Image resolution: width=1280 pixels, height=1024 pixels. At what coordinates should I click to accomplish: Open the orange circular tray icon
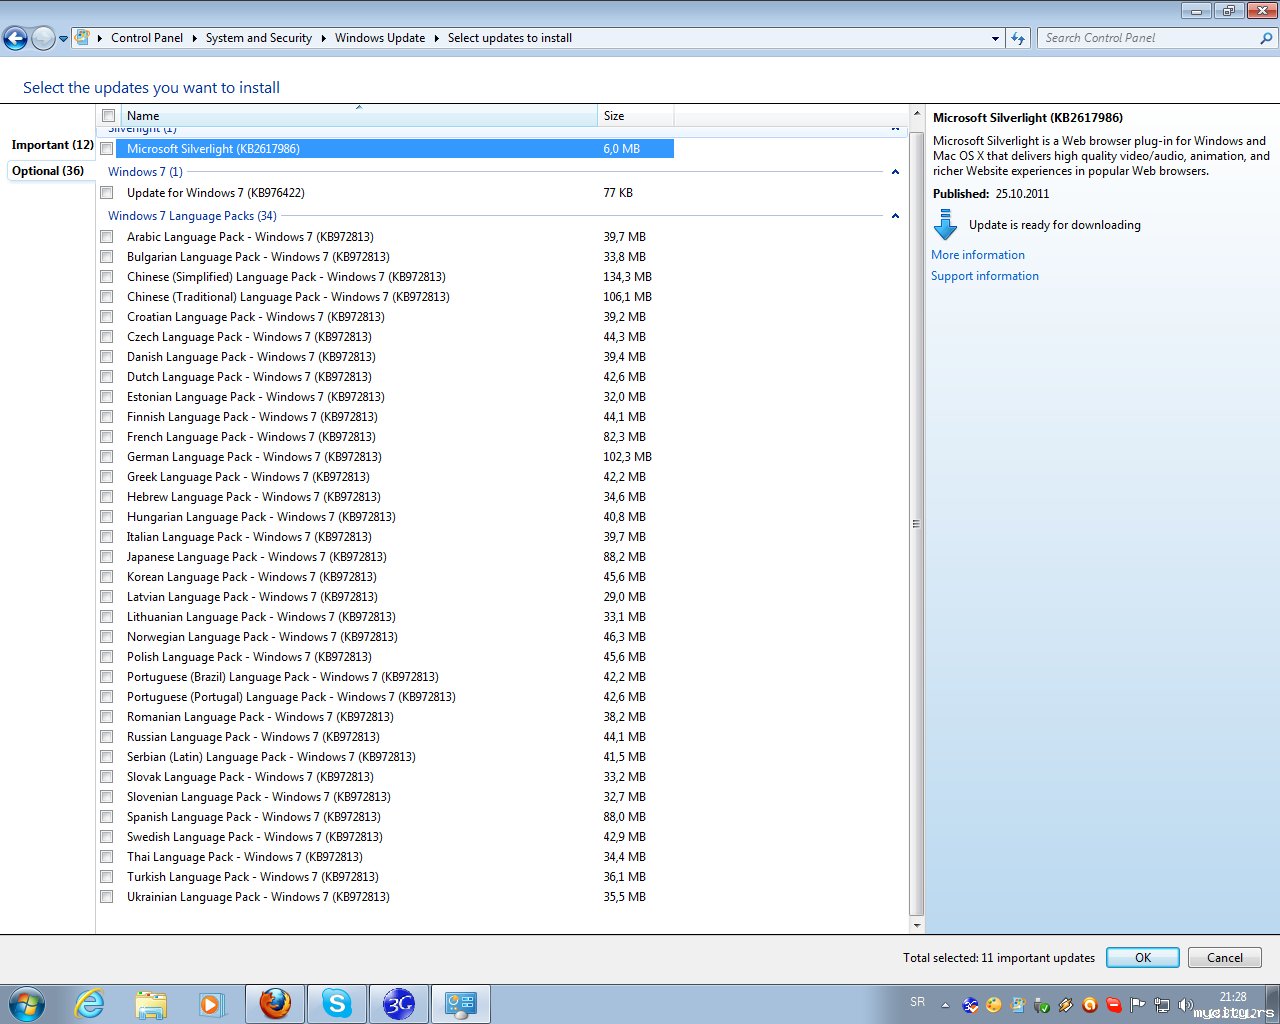click(x=1090, y=1005)
